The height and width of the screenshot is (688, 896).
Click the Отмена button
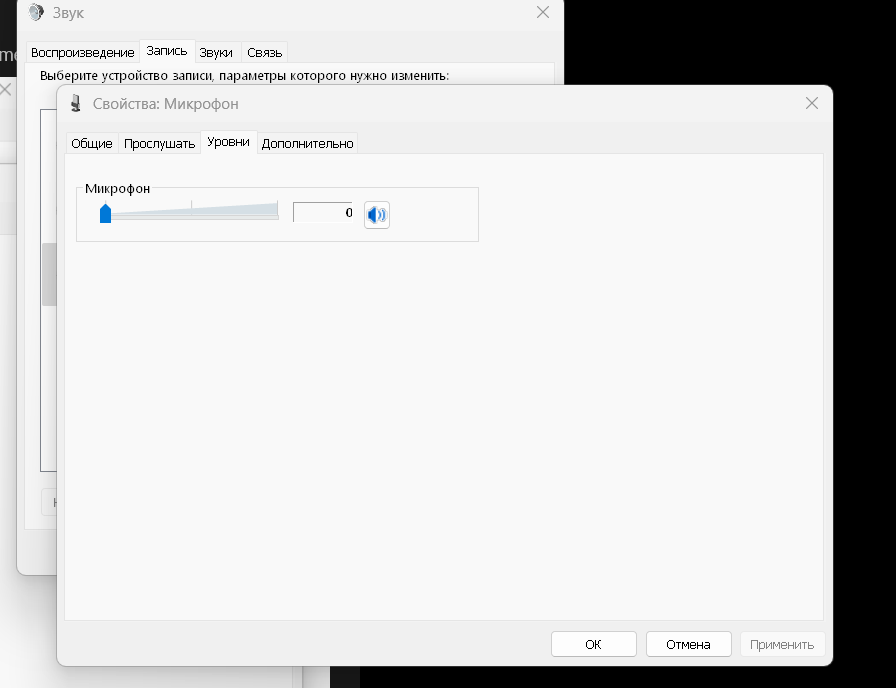click(x=689, y=644)
